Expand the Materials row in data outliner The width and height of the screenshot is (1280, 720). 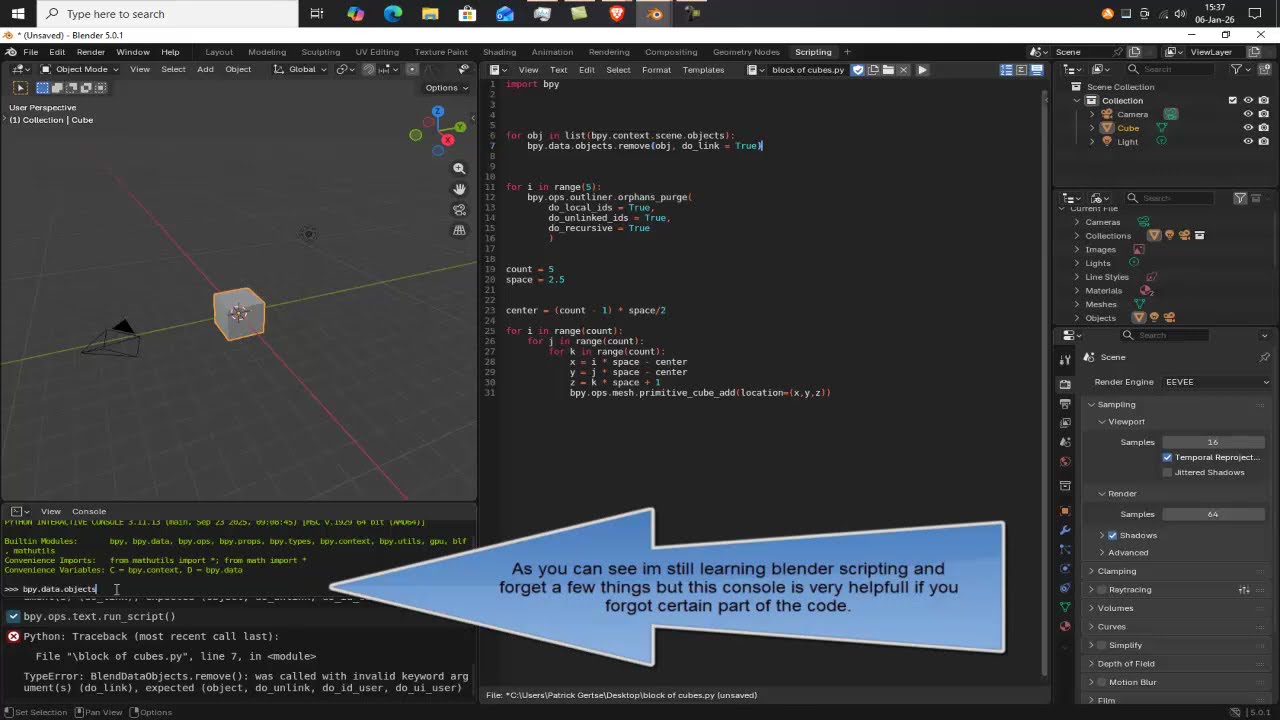[1077, 291]
